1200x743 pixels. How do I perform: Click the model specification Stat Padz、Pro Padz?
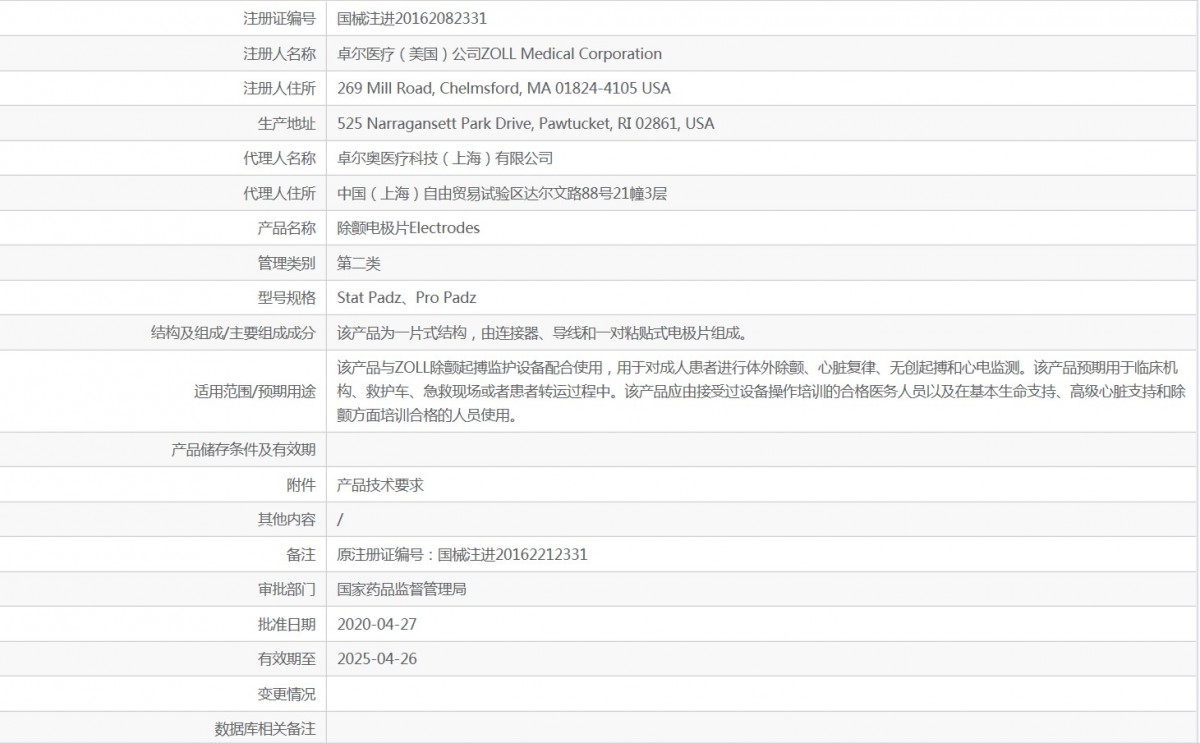(x=407, y=298)
